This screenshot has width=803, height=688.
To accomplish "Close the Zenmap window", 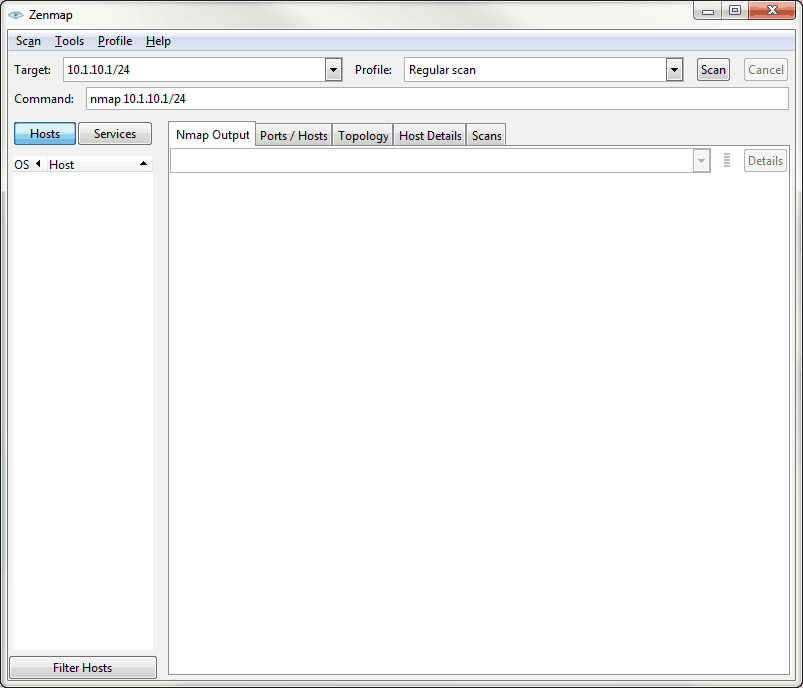I will click(772, 10).
